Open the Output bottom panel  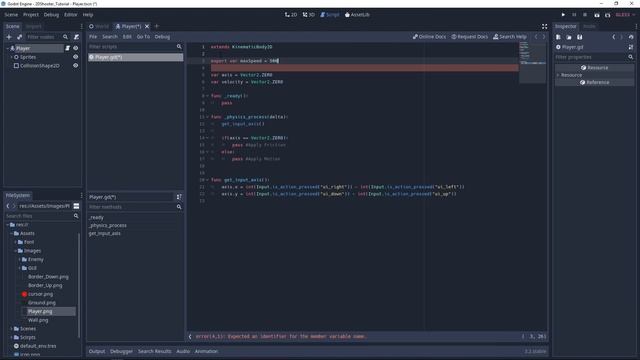tap(97, 351)
